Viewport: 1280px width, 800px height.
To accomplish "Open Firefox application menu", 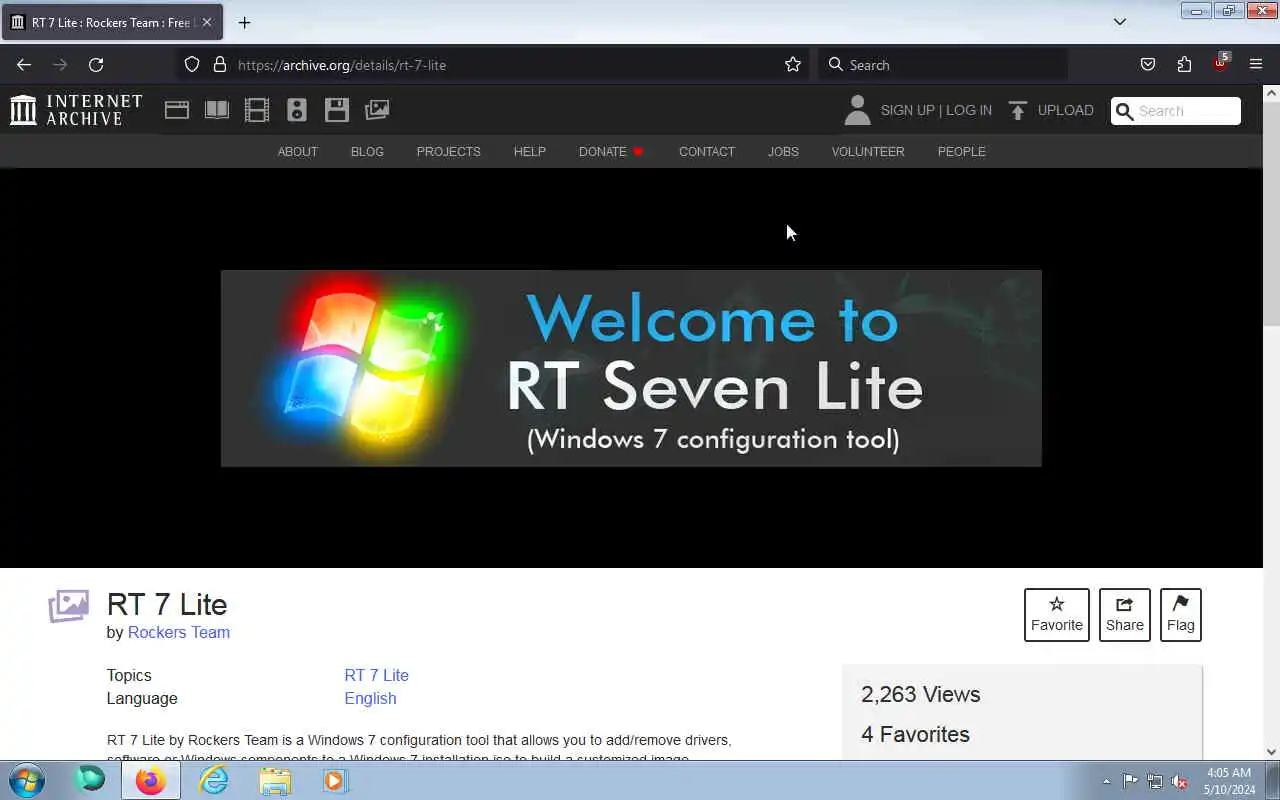I will click(1256, 64).
